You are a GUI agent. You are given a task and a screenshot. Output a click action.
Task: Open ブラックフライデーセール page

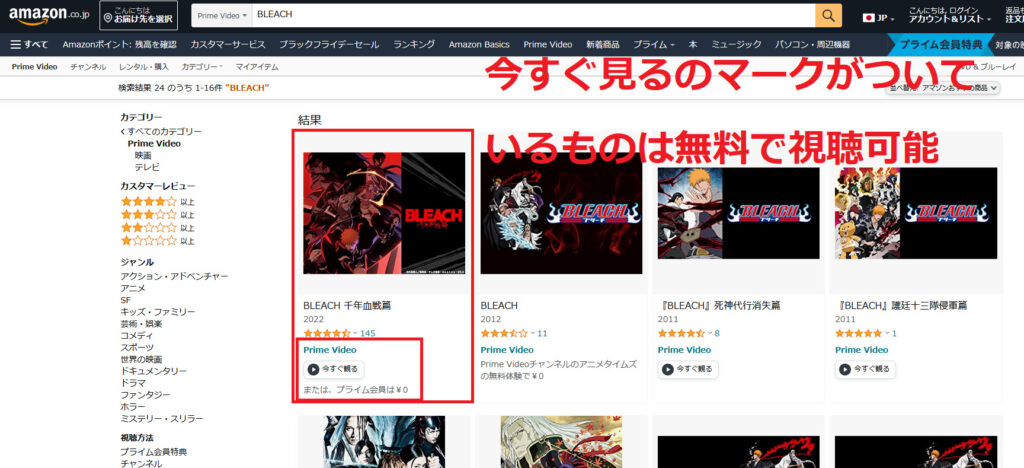pyautogui.click(x=329, y=44)
